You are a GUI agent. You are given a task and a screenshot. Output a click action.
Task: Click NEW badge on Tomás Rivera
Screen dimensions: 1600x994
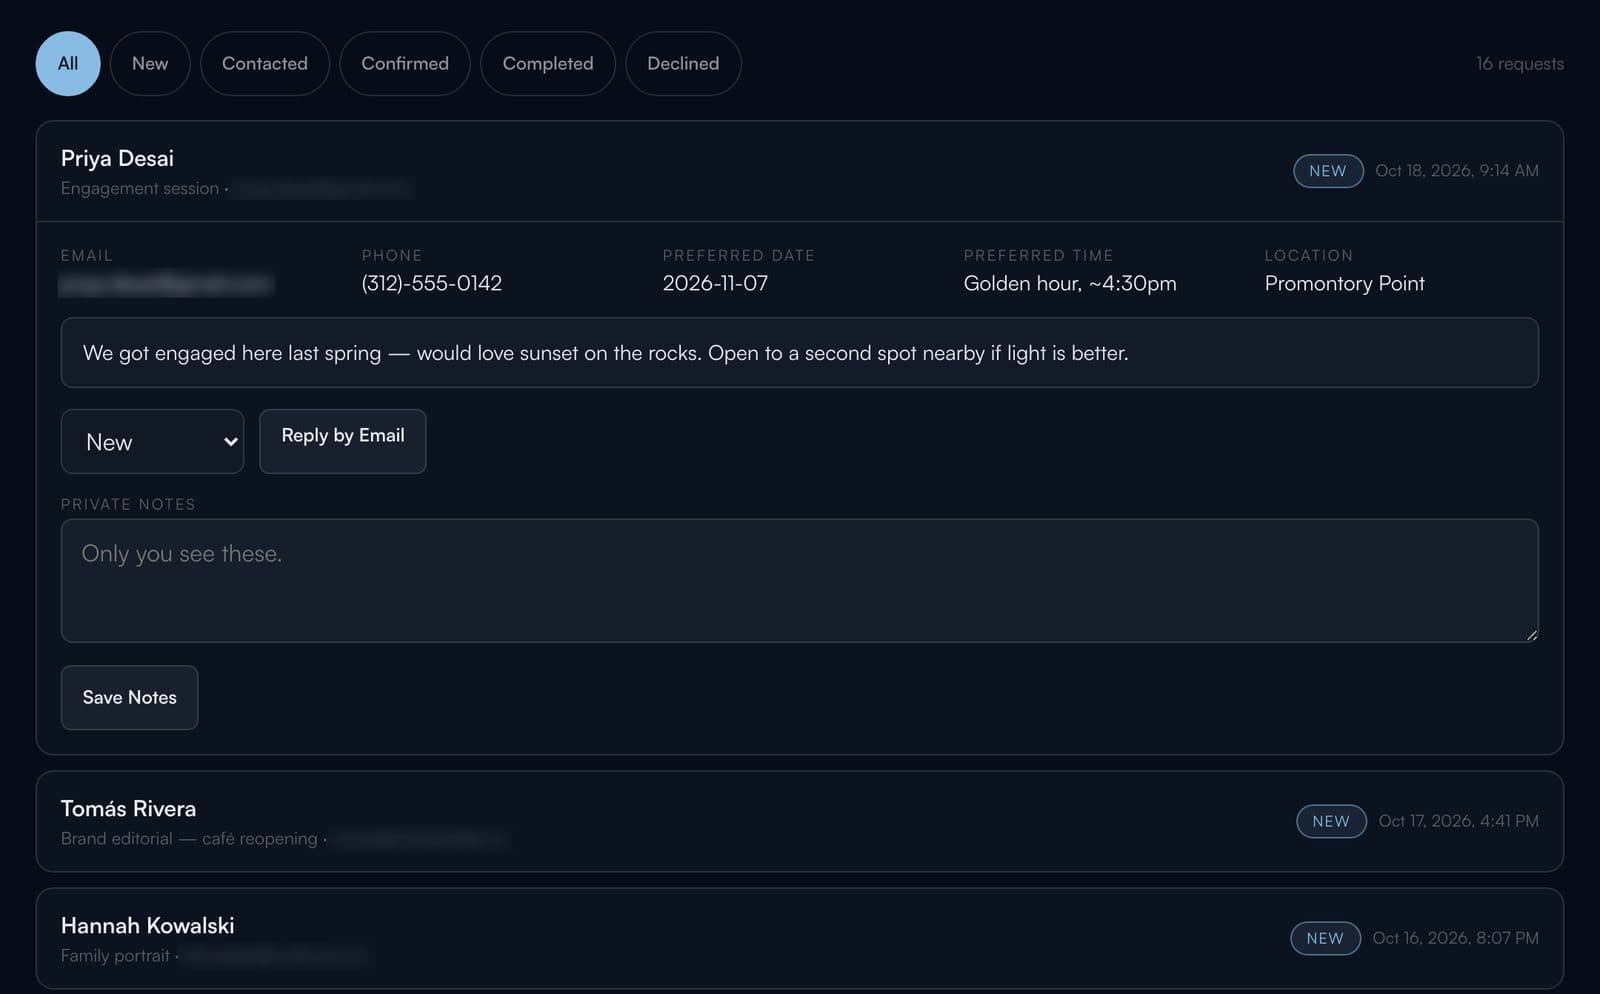1331,821
